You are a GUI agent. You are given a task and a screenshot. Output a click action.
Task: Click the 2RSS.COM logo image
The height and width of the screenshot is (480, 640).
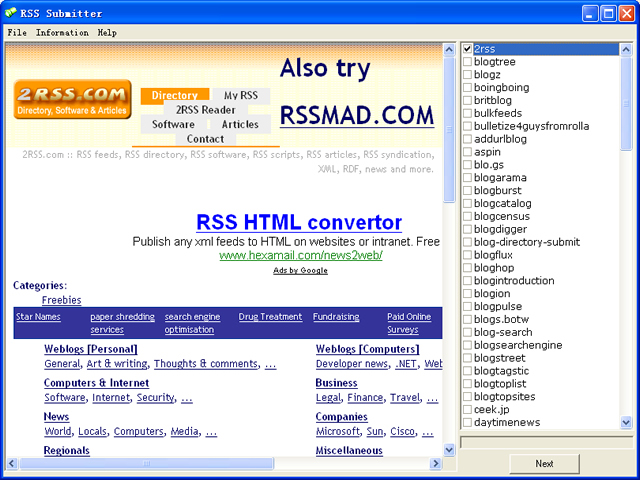pos(72,99)
